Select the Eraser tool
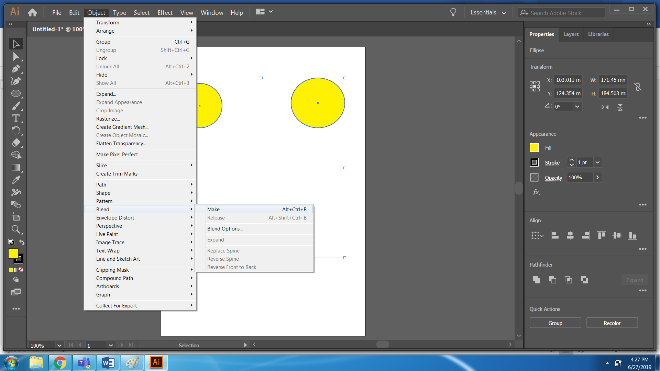 point(16,143)
